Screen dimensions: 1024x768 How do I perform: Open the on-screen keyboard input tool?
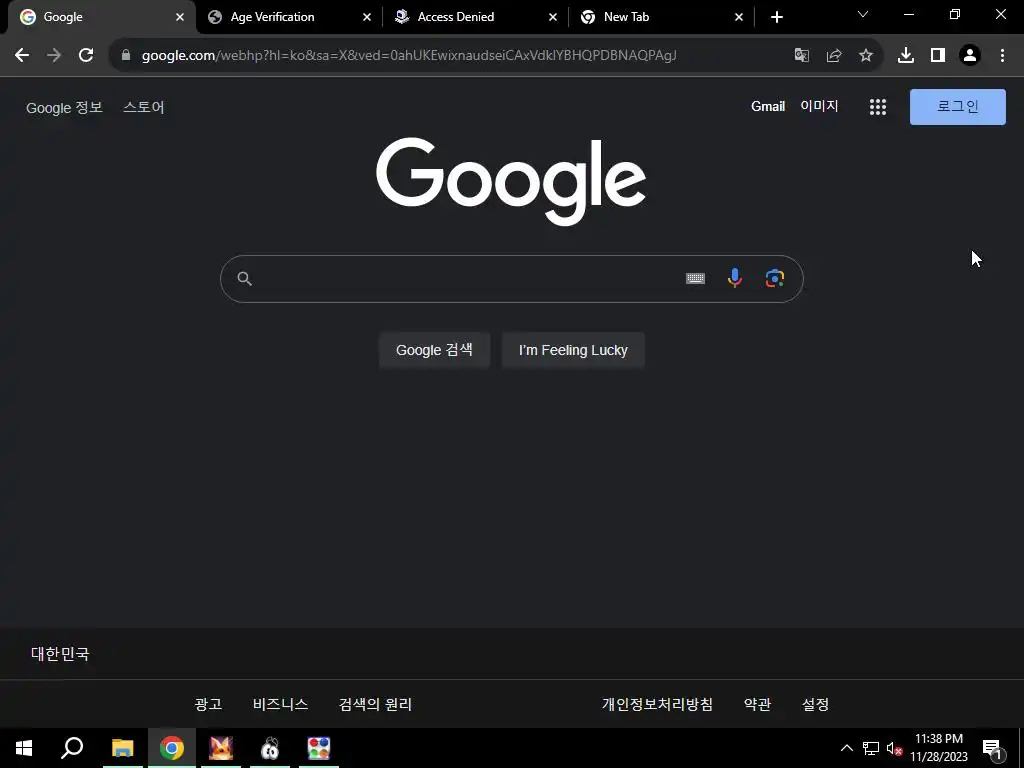click(x=695, y=279)
